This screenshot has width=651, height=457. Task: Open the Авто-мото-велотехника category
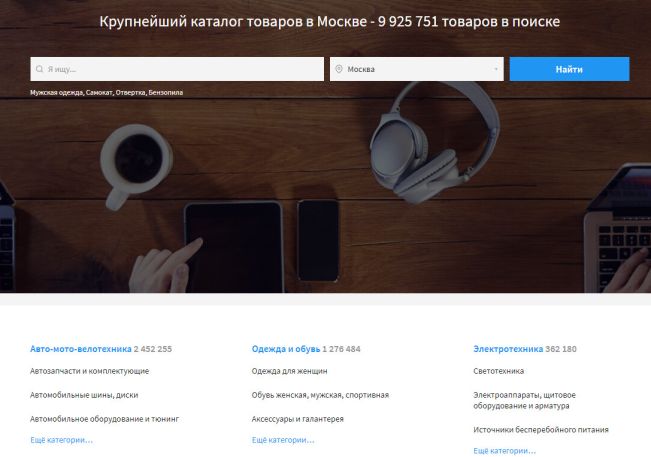81,349
